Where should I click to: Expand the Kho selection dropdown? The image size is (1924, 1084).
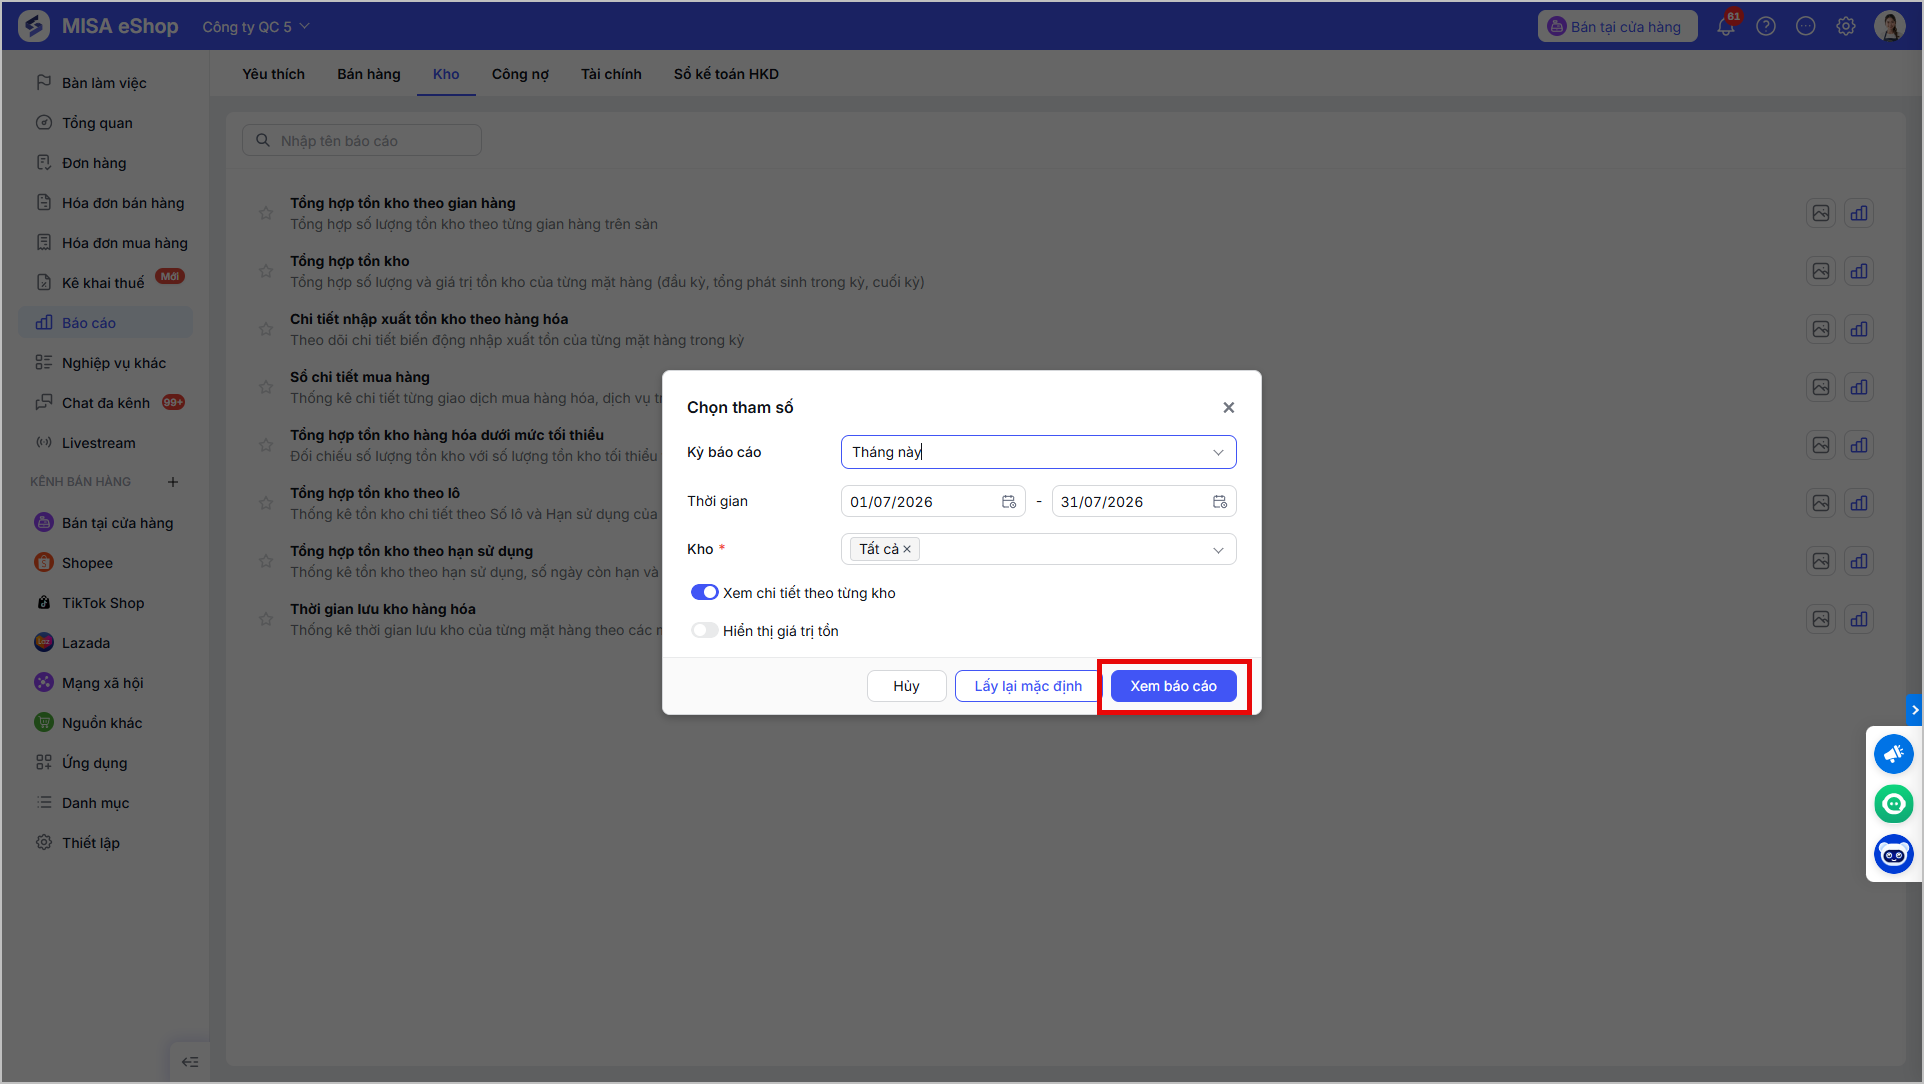1218,550
